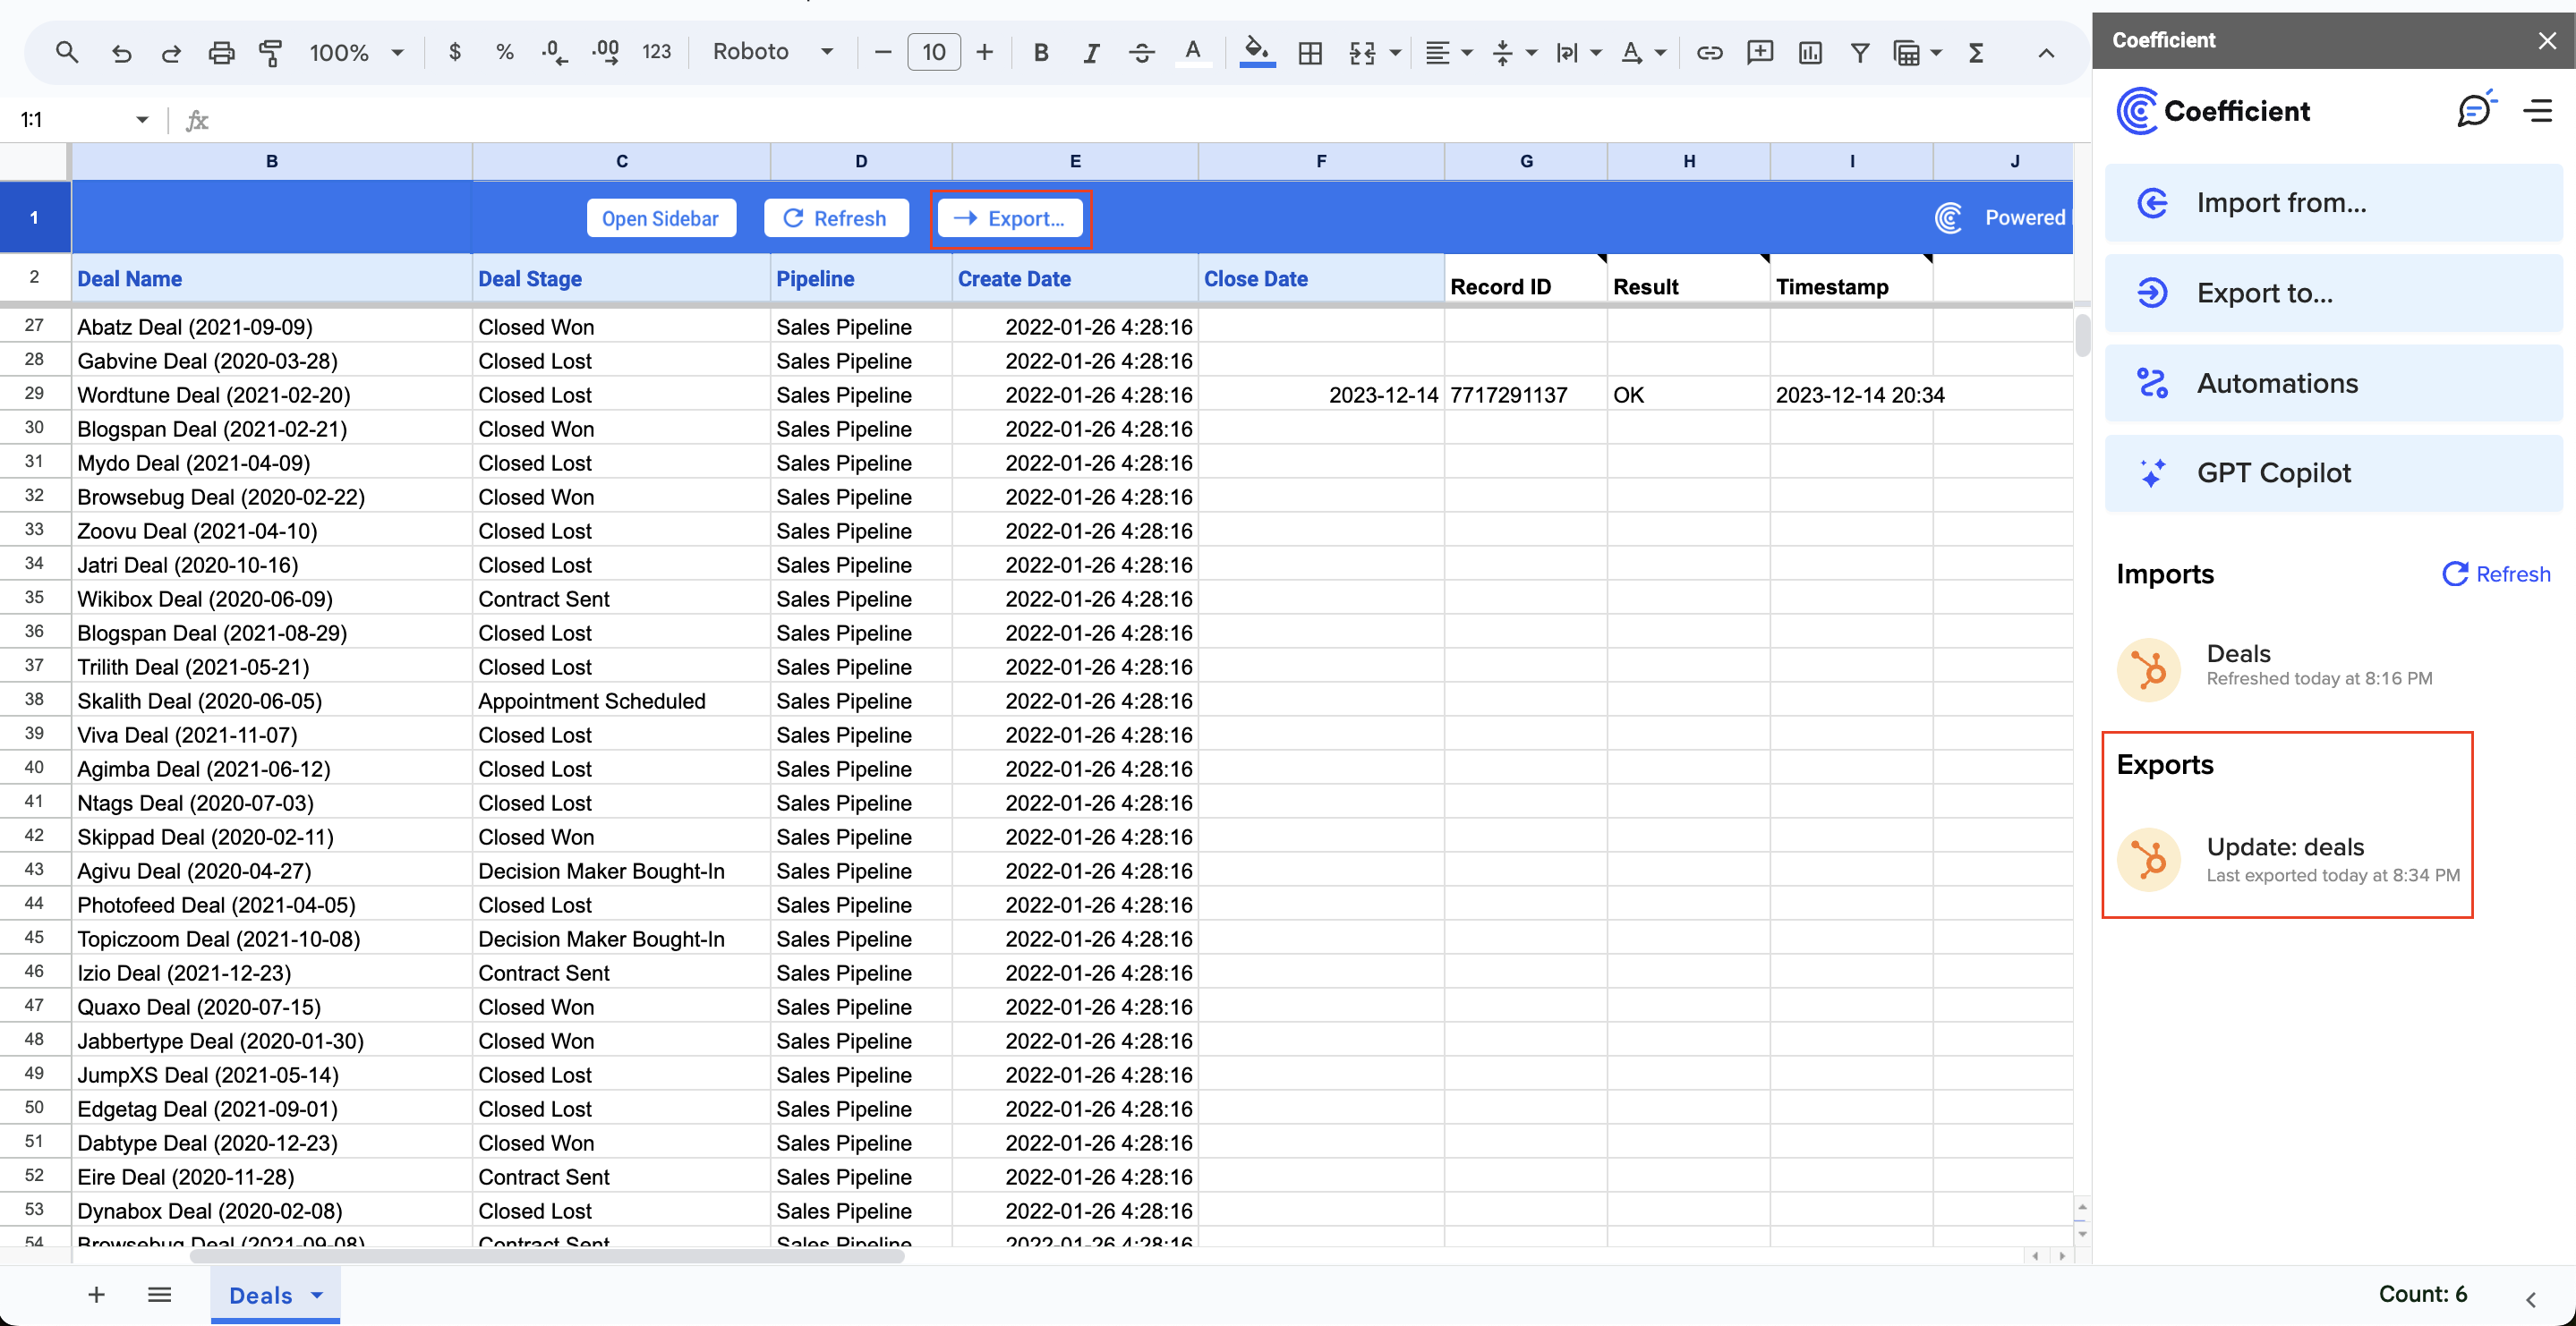
Task: Format as percent icon
Action: (505, 52)
